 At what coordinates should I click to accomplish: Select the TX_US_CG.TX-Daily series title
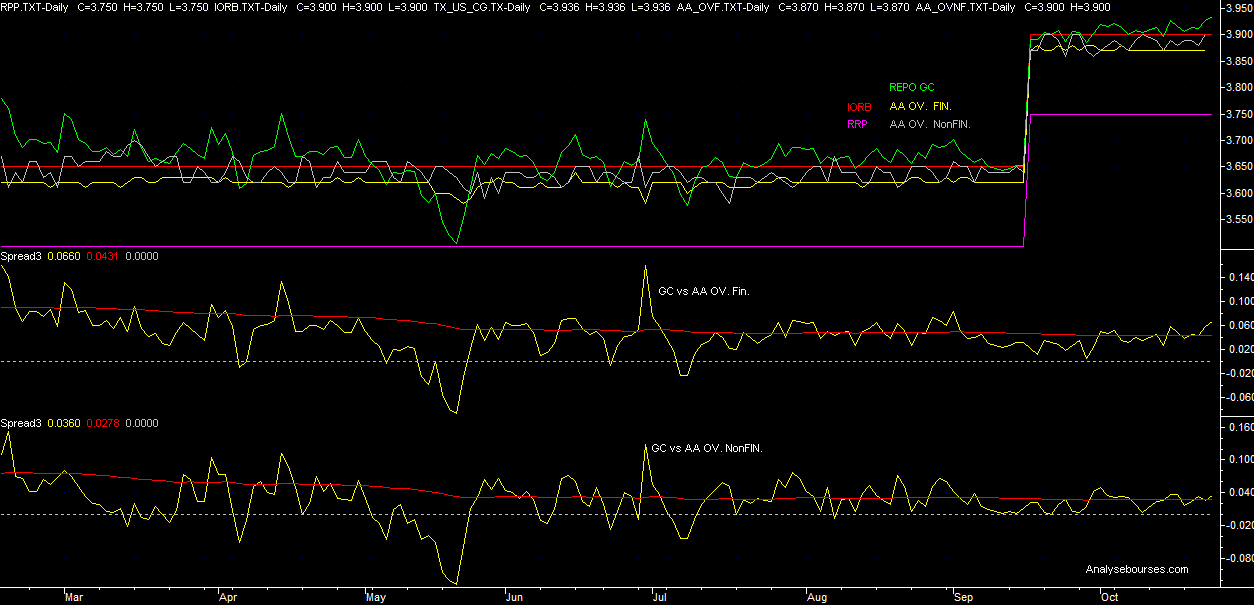tap(481, 6)
